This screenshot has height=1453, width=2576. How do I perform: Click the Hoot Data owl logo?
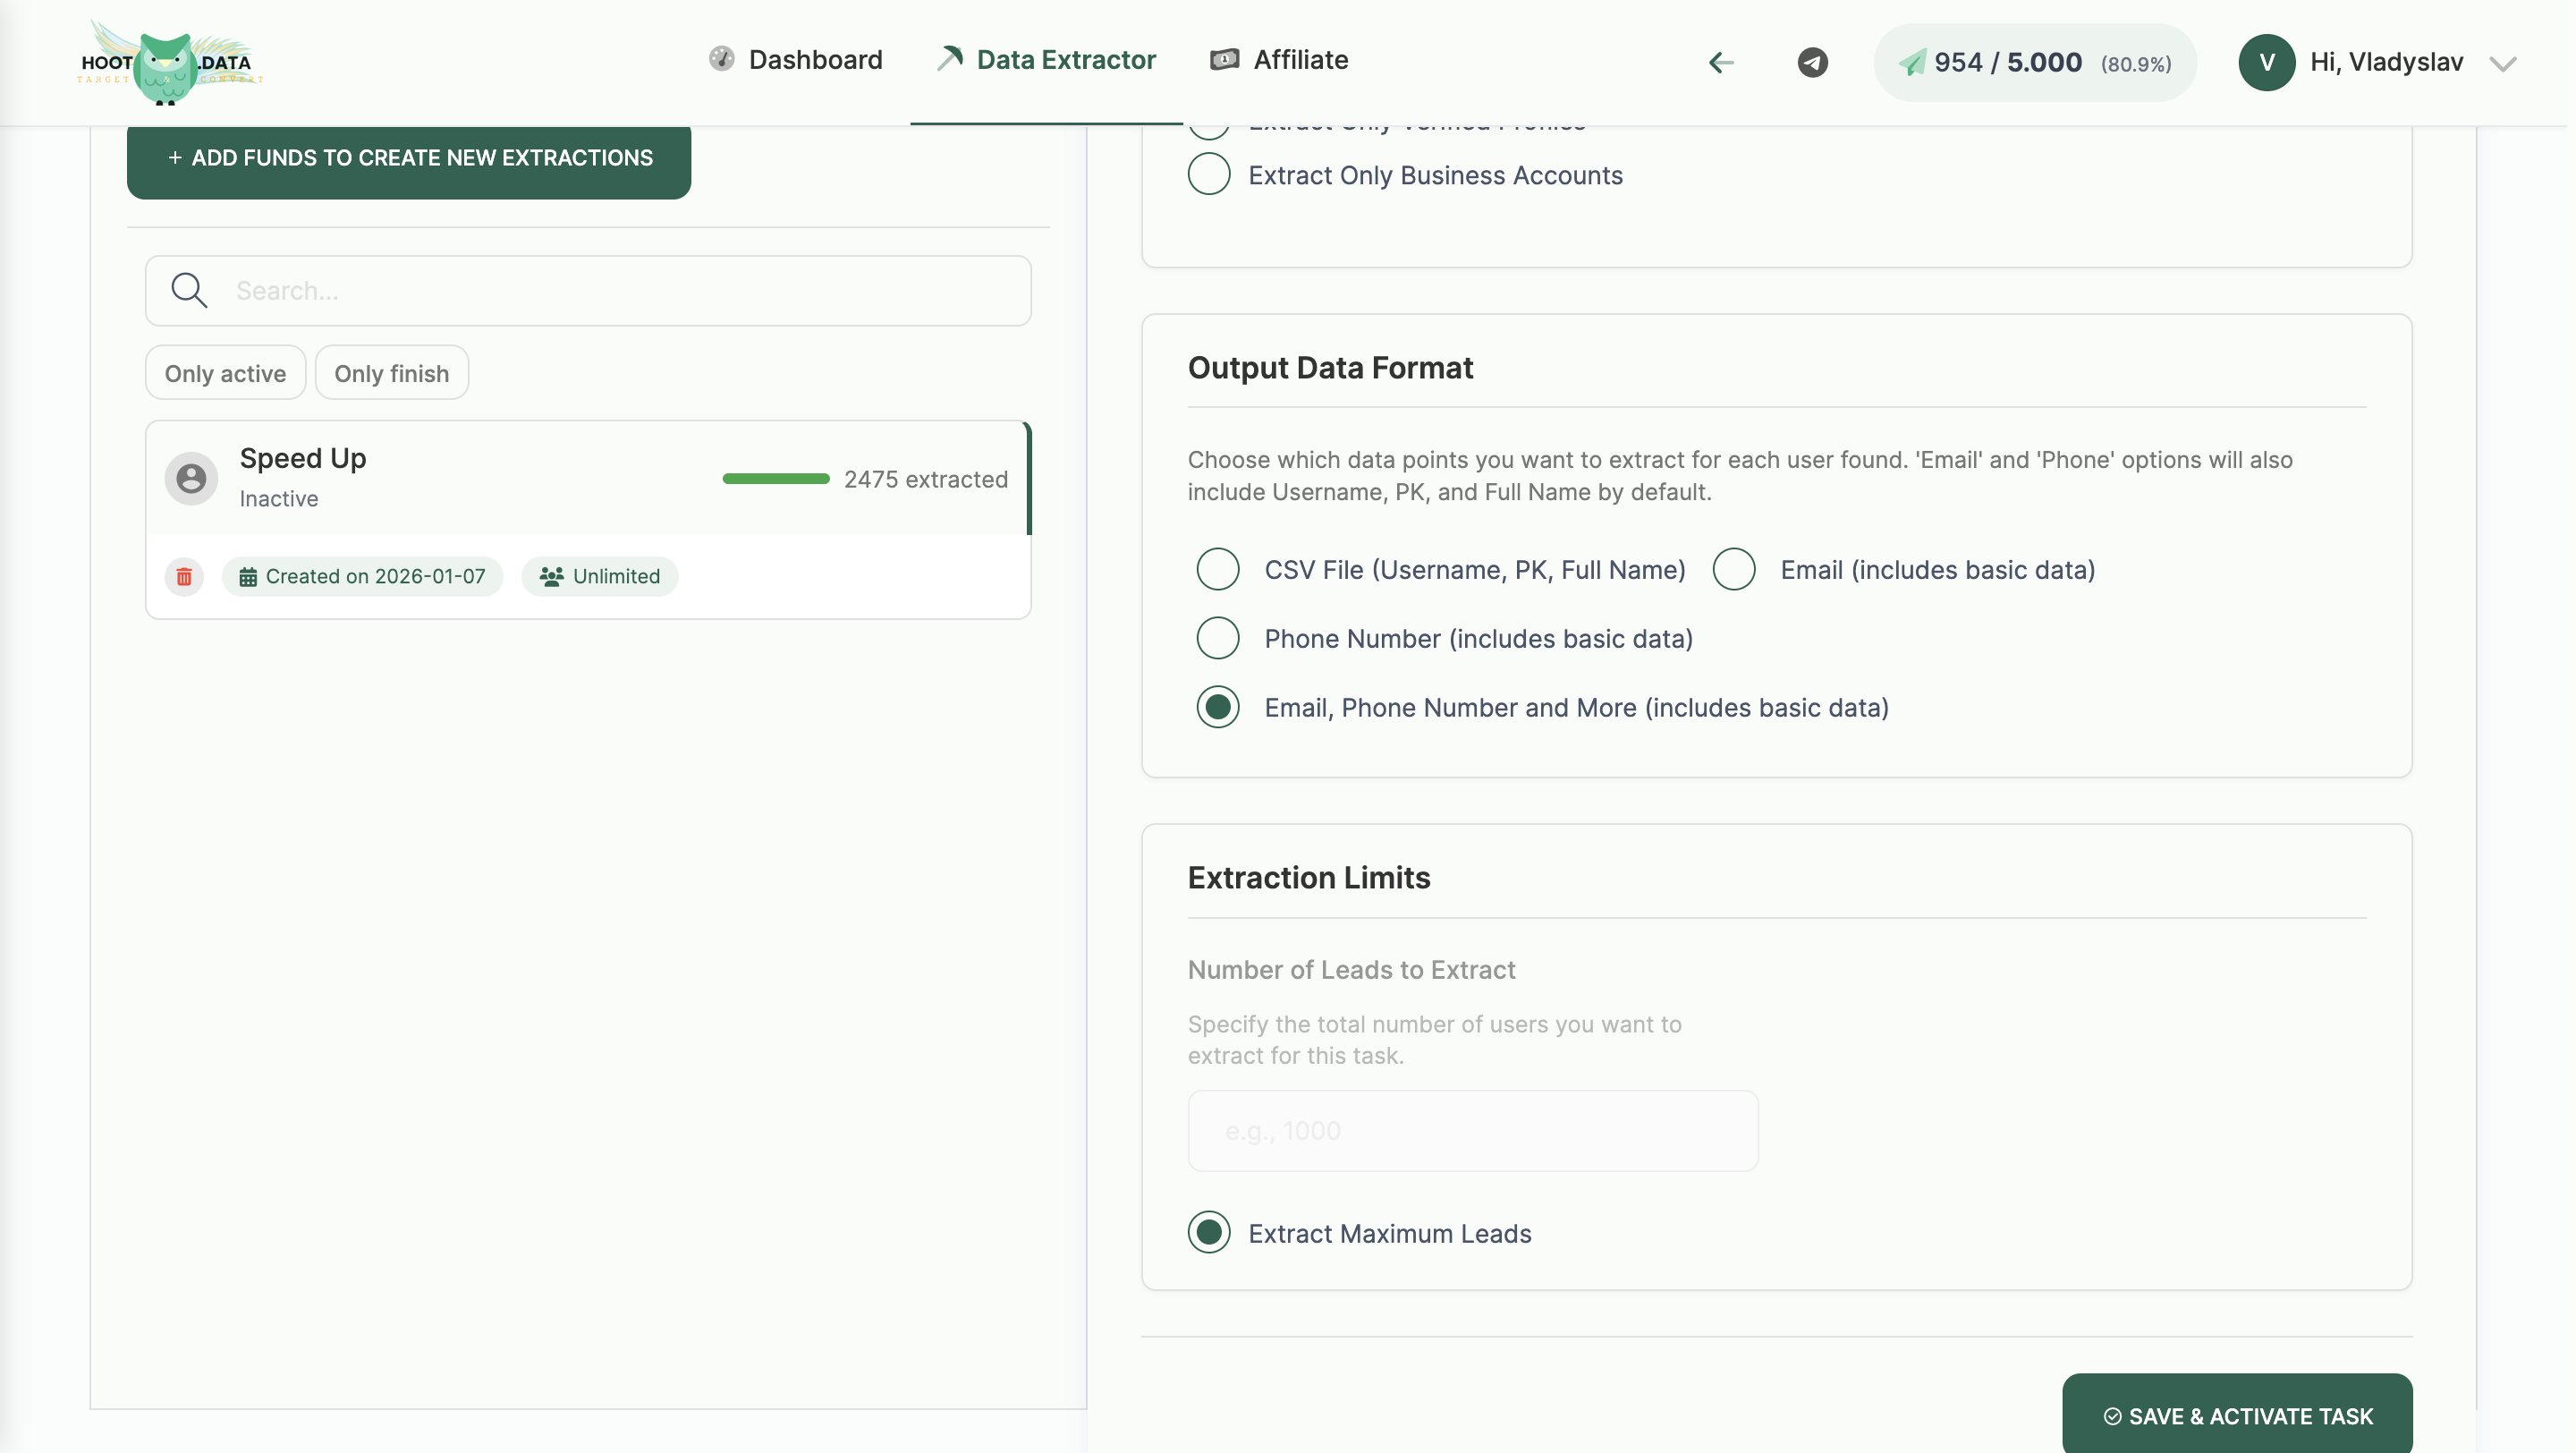pyautogui.click(x=168, y=62)
